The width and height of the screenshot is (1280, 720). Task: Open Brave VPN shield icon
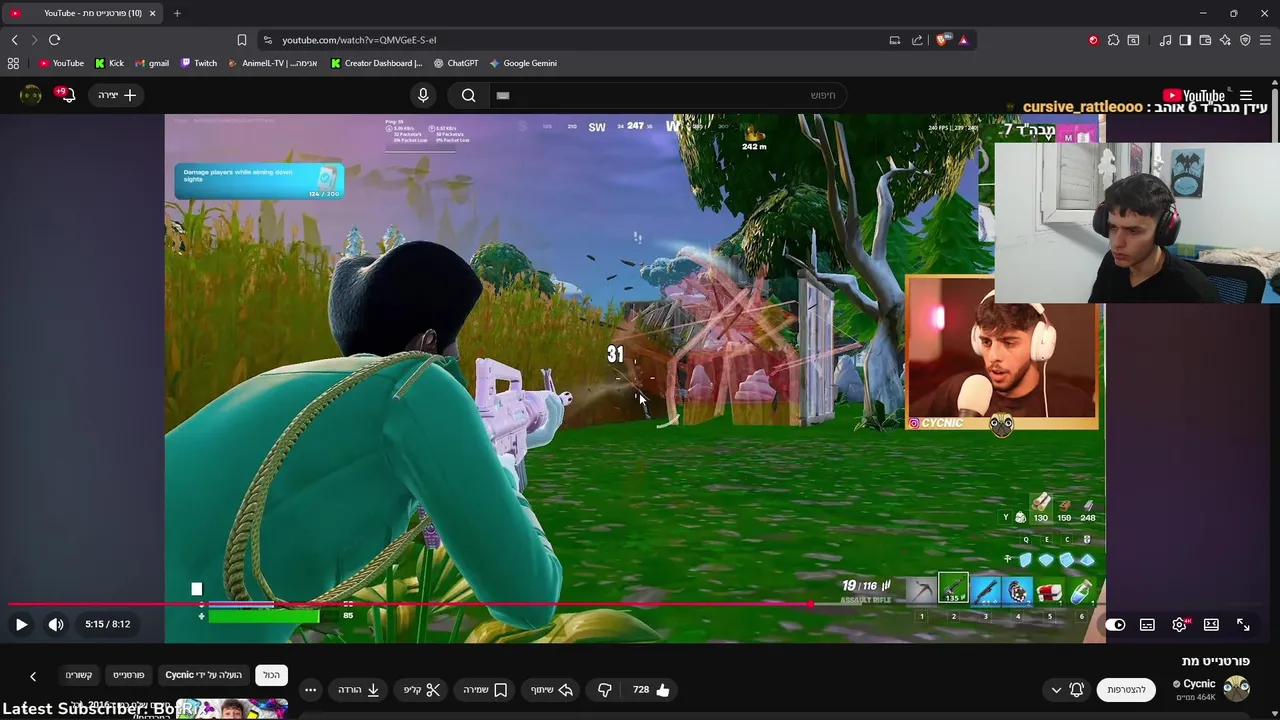coord(1245,40)
